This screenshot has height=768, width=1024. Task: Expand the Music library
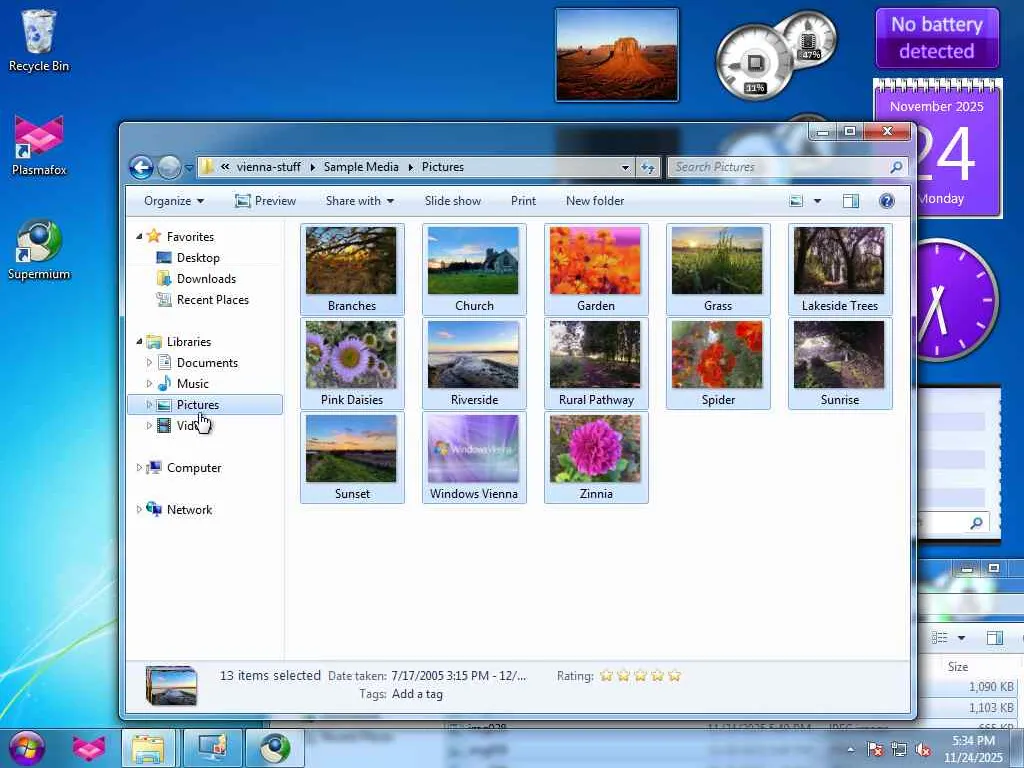click(x=149, y=383)
